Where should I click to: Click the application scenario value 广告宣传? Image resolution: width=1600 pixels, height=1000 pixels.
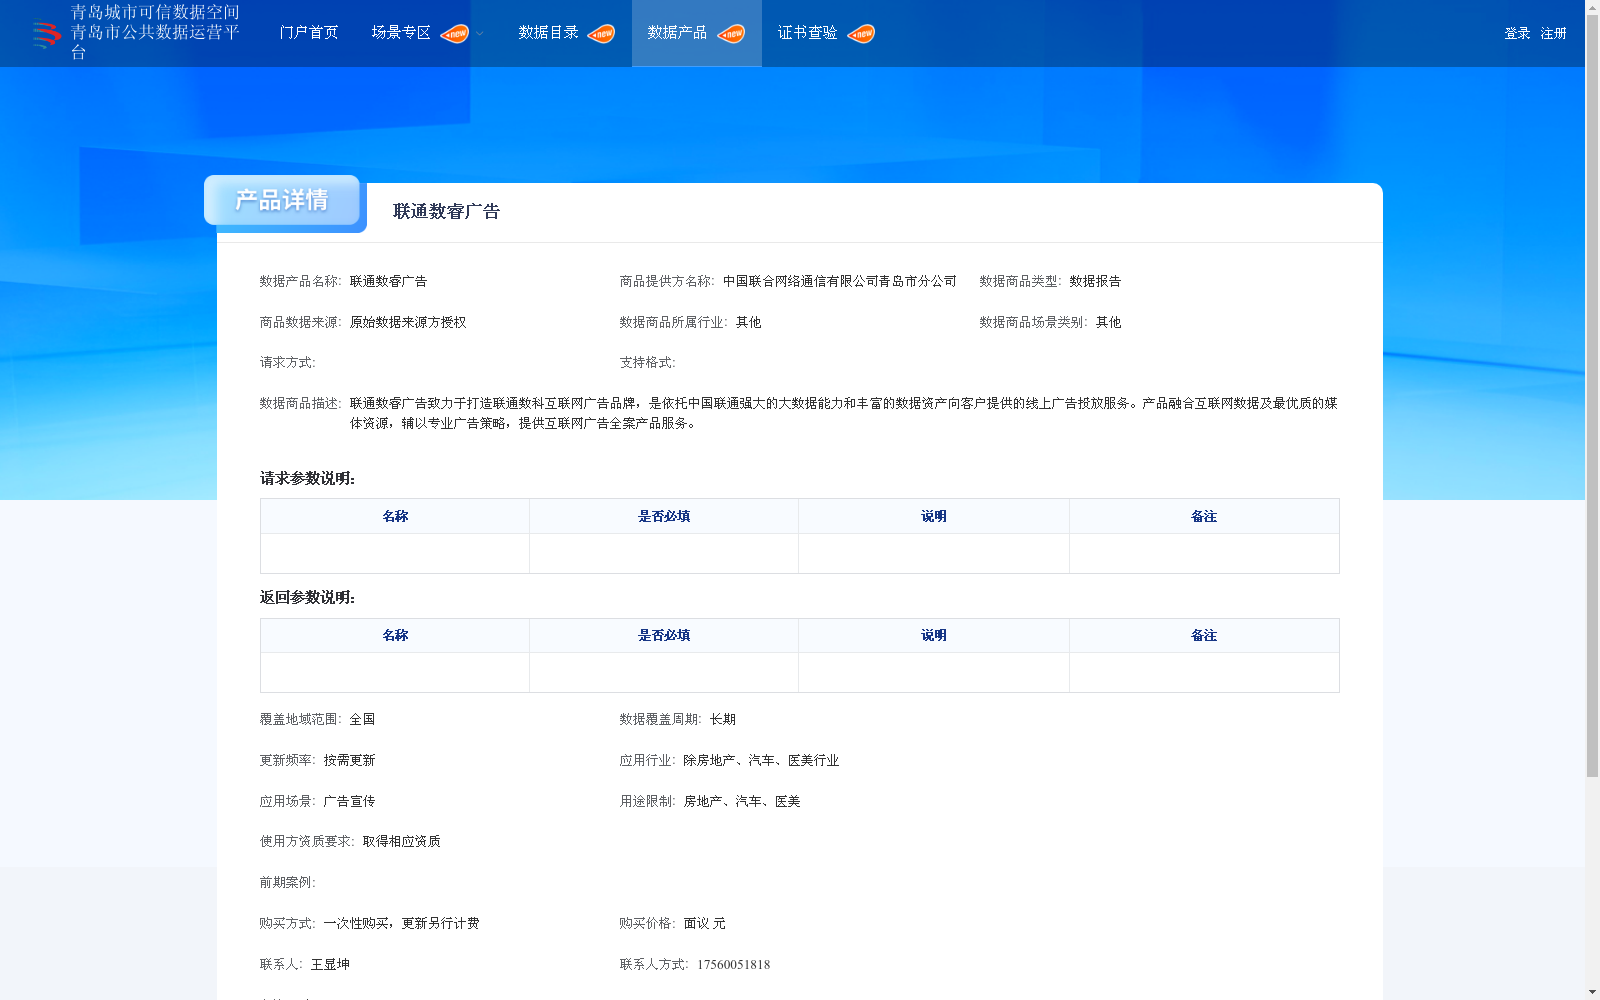(349, 802)
